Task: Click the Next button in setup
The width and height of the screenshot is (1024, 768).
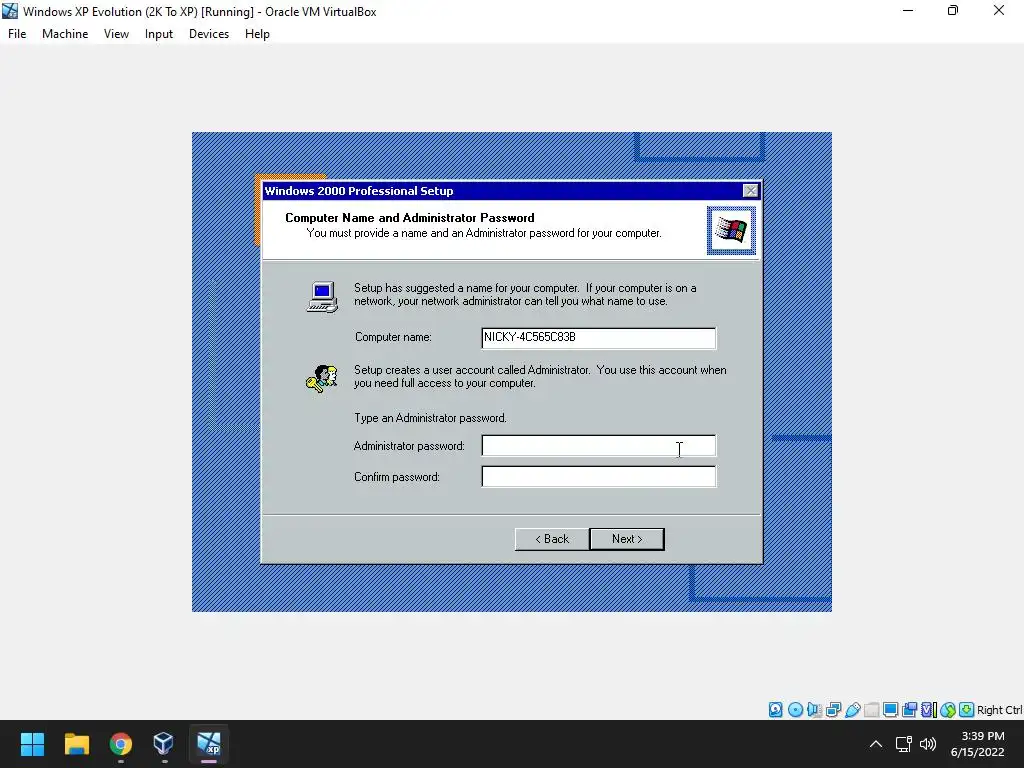Action: click(x=627, y=539)
